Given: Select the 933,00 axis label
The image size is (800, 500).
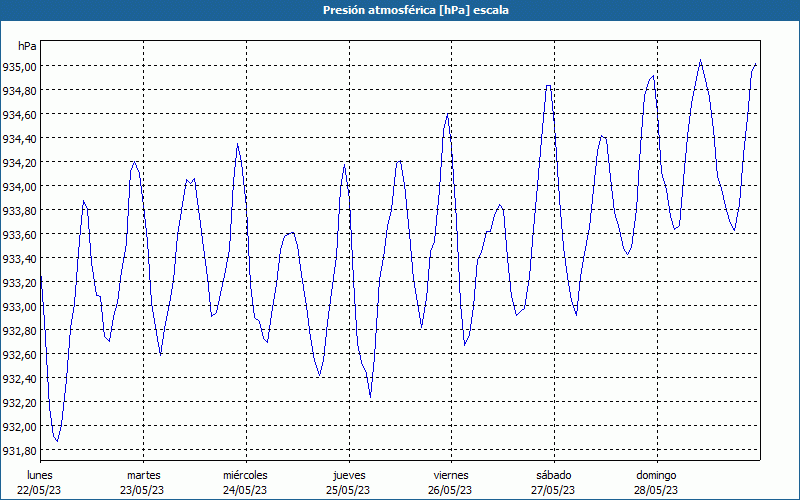Looking at the screenshot, I should click(19, 306).
